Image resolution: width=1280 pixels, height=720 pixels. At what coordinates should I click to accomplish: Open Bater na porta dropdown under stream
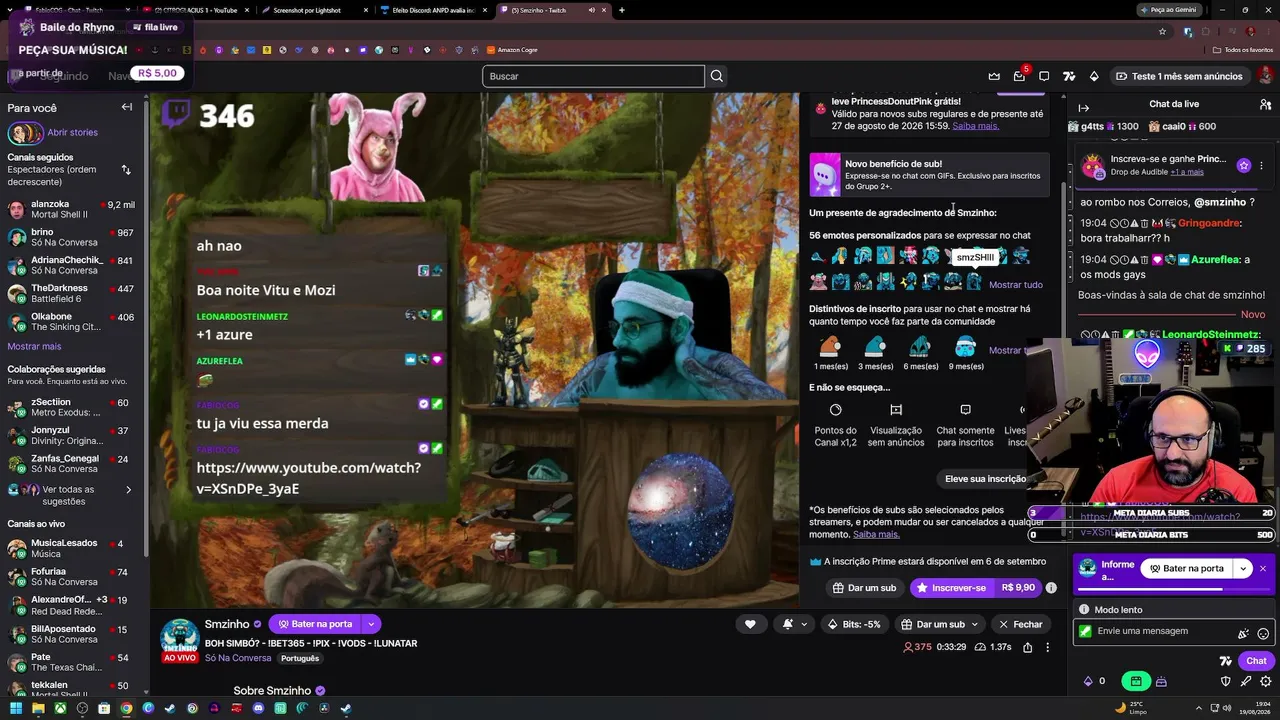370,624
